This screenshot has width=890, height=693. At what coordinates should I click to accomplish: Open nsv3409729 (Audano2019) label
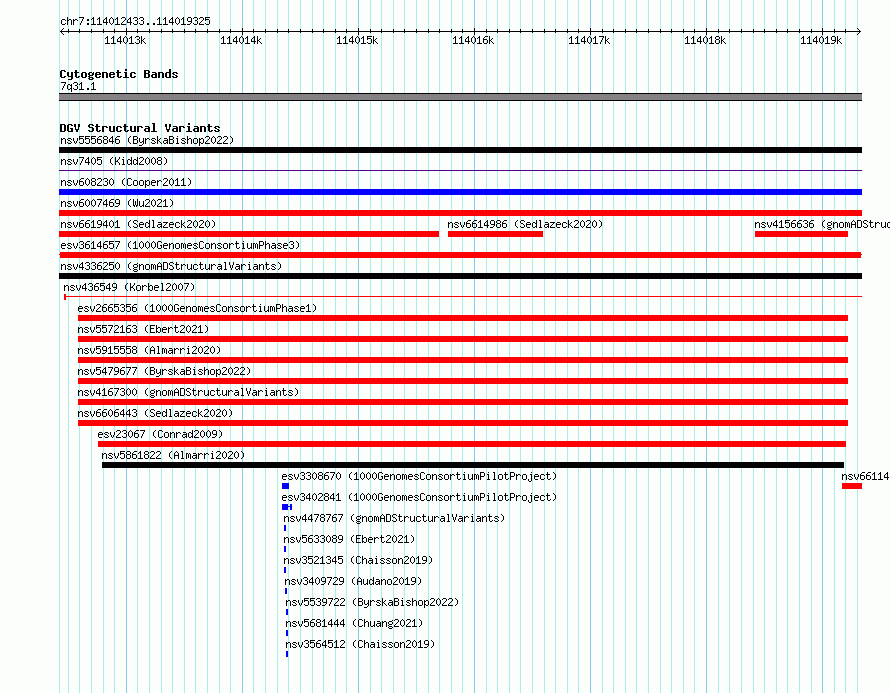353,581
